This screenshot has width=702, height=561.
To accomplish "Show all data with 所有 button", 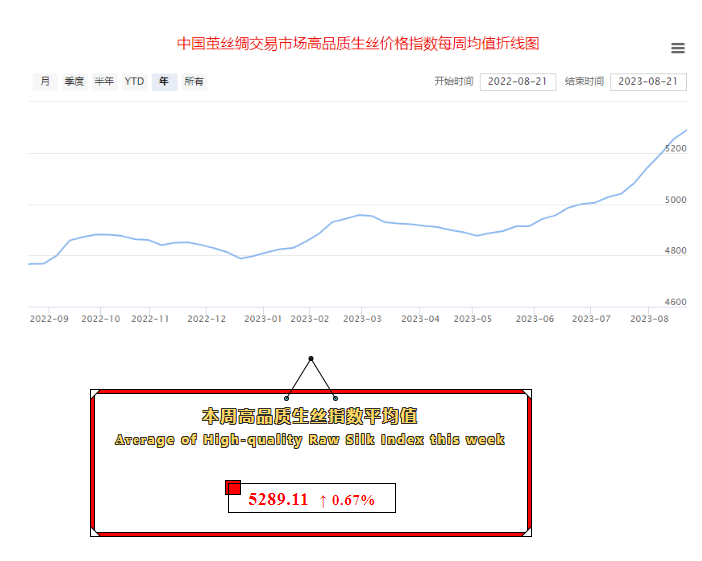I will click(194, 82).
